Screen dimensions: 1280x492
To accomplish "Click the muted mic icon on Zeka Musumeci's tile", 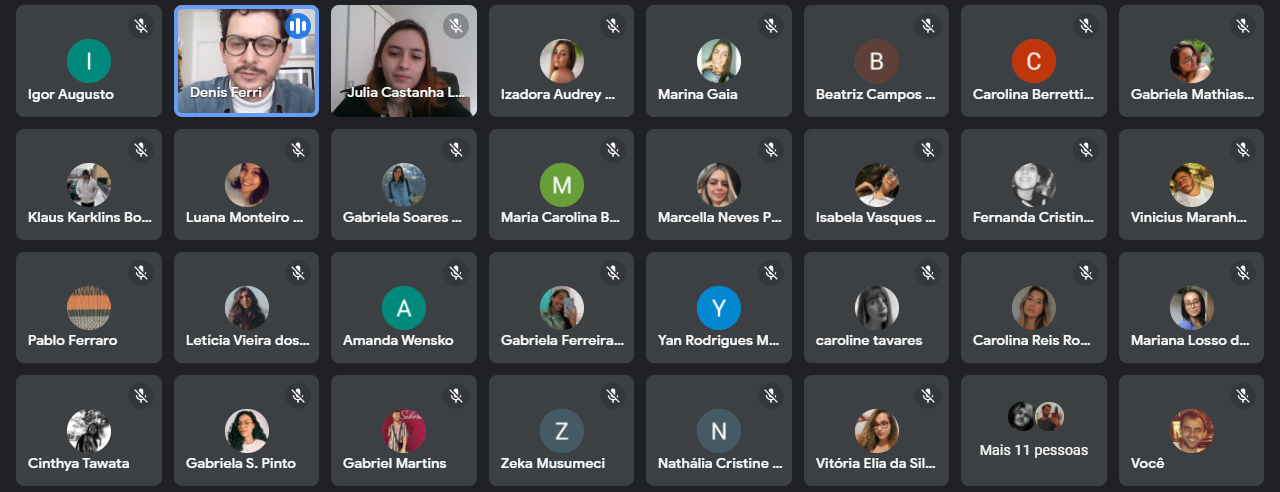I will 613,396.
